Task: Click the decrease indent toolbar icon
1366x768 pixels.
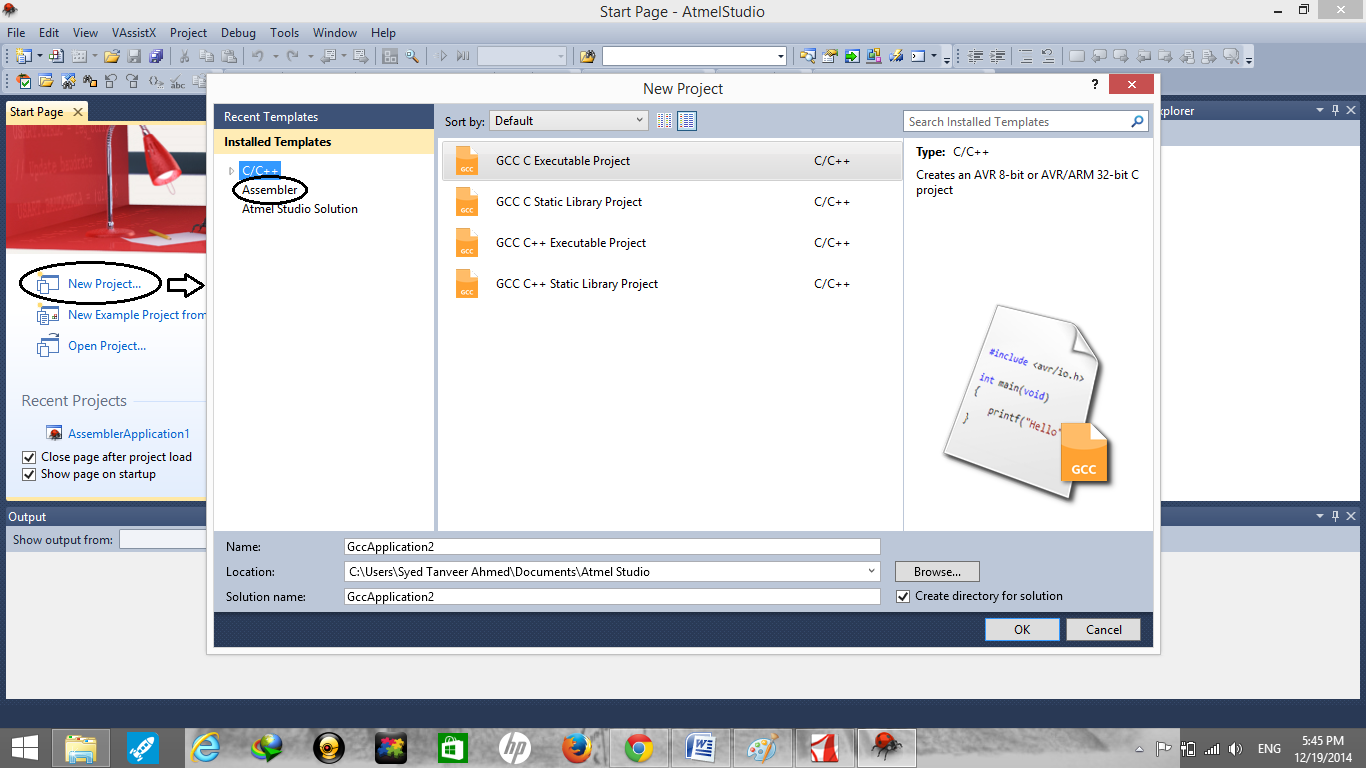Action: [975, 56]
